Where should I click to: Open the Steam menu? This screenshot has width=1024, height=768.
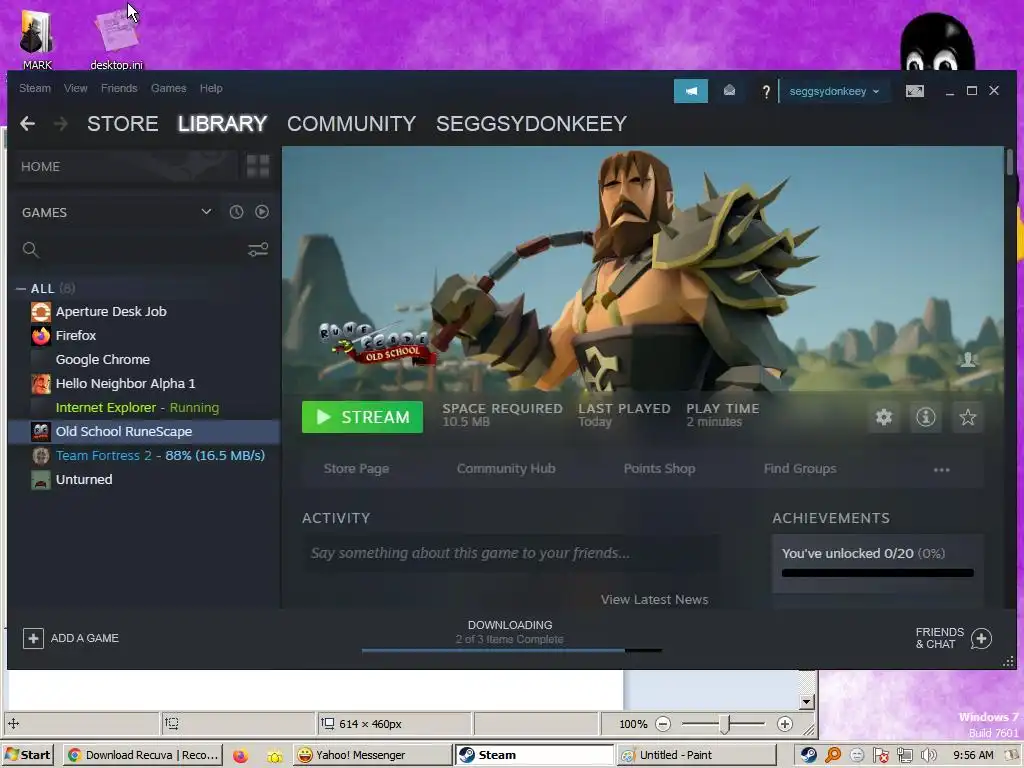coord(35,88)
